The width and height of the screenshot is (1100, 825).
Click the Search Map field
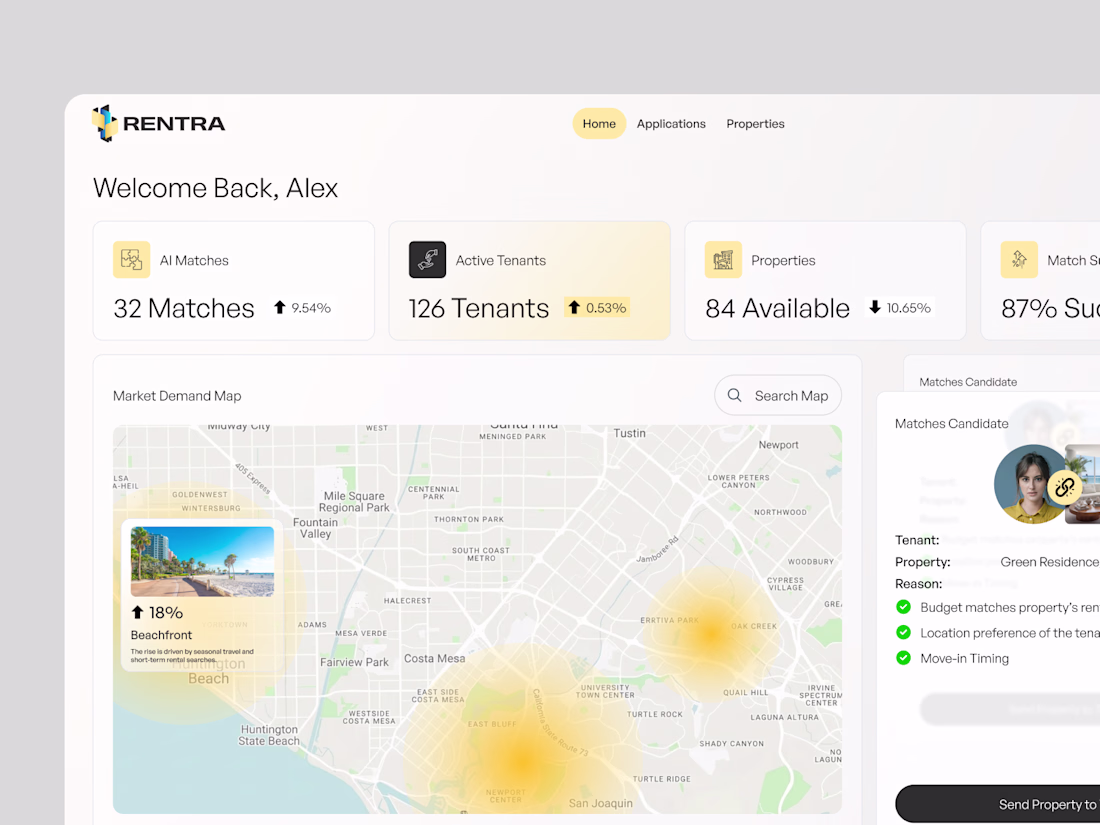[778, 396]
